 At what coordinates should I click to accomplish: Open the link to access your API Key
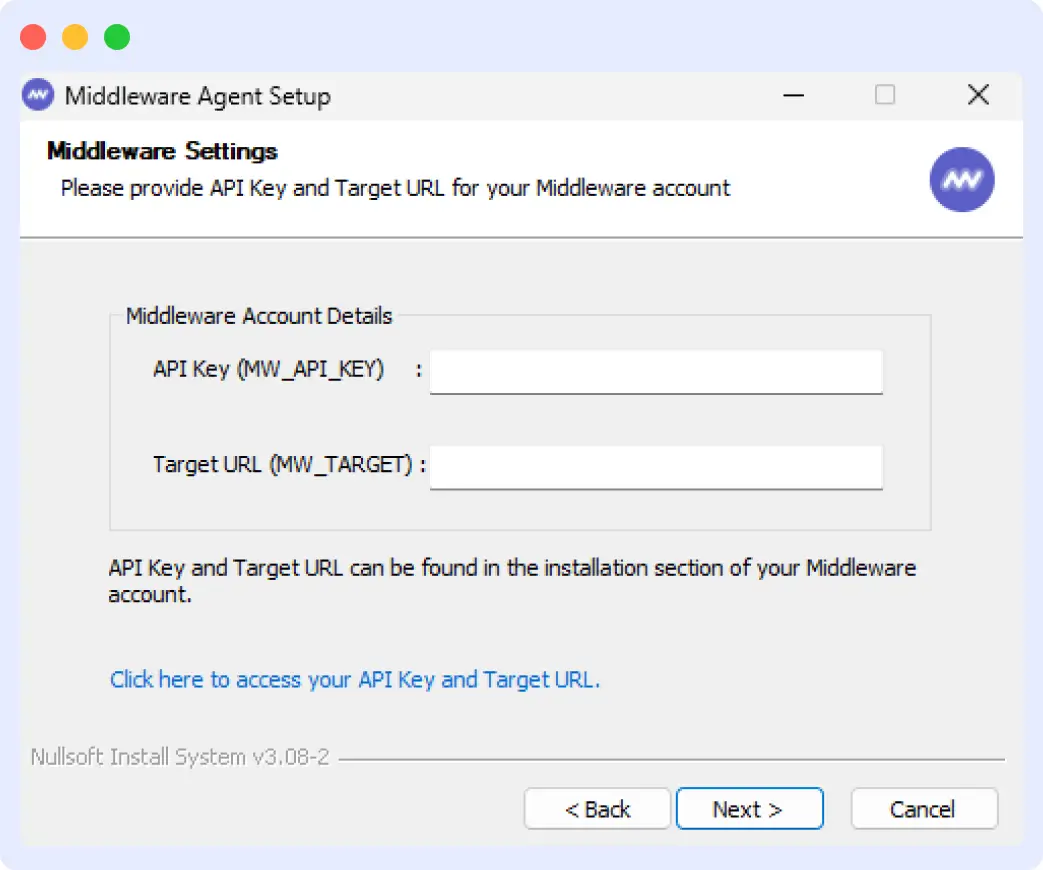click(x=354, y=679)
